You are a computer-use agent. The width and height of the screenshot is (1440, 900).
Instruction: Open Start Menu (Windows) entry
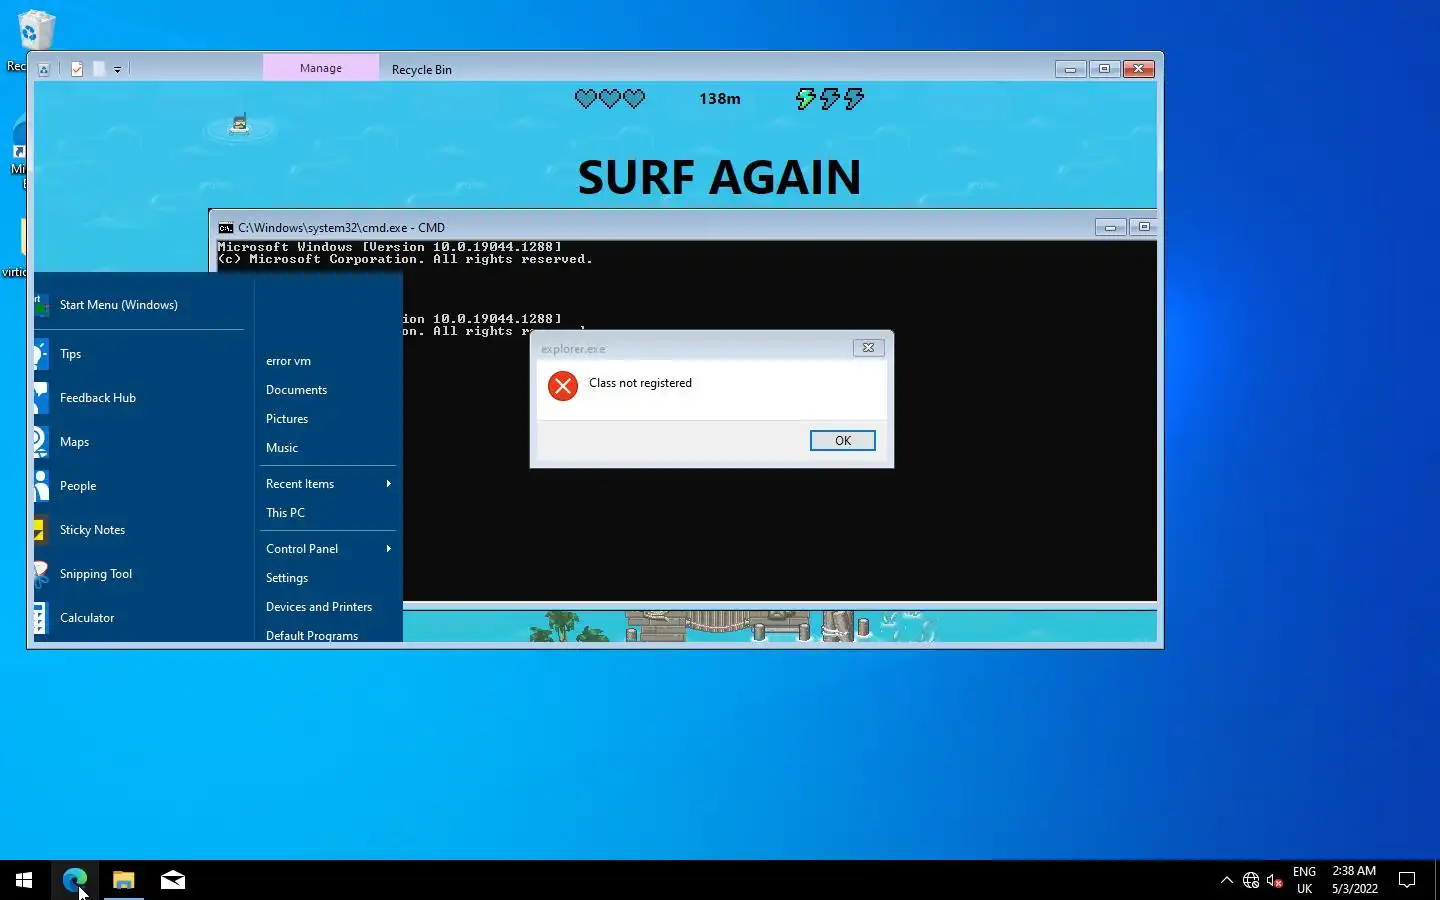tap(139, 305)
